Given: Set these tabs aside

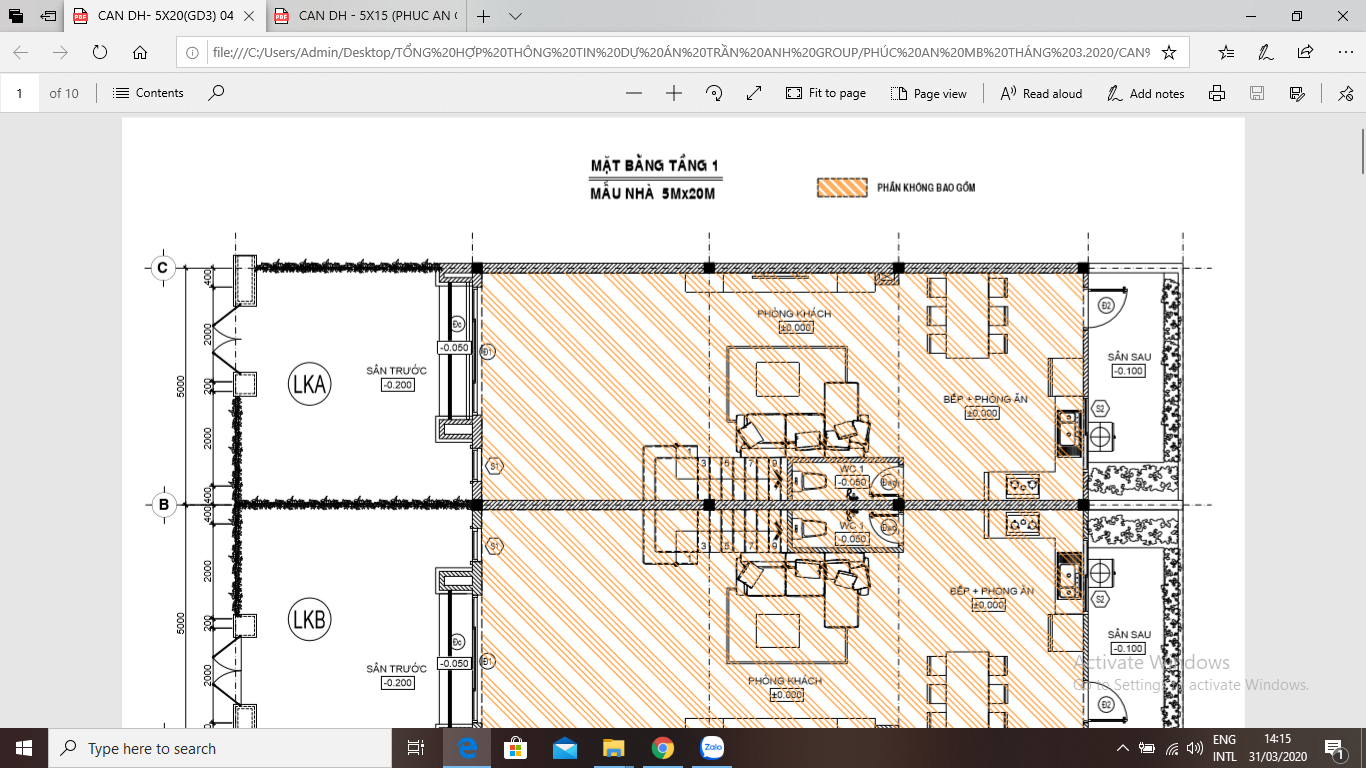Looking at the screenshot, I should pyautogui.click(x=48, y=16).
